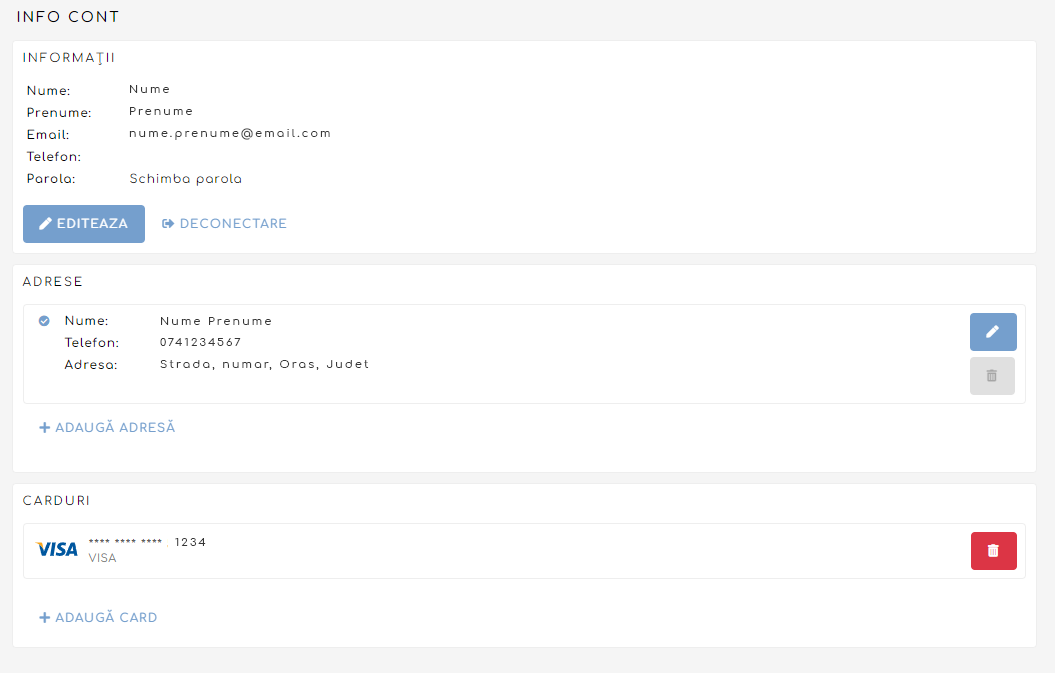Delete the Visa card with the red trash button
Viewport: 1055px width, 673px height.
click(993, 551)
